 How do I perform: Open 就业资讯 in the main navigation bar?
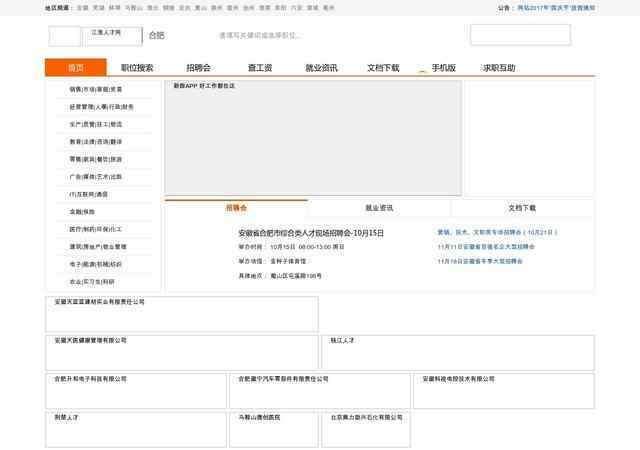322,68
